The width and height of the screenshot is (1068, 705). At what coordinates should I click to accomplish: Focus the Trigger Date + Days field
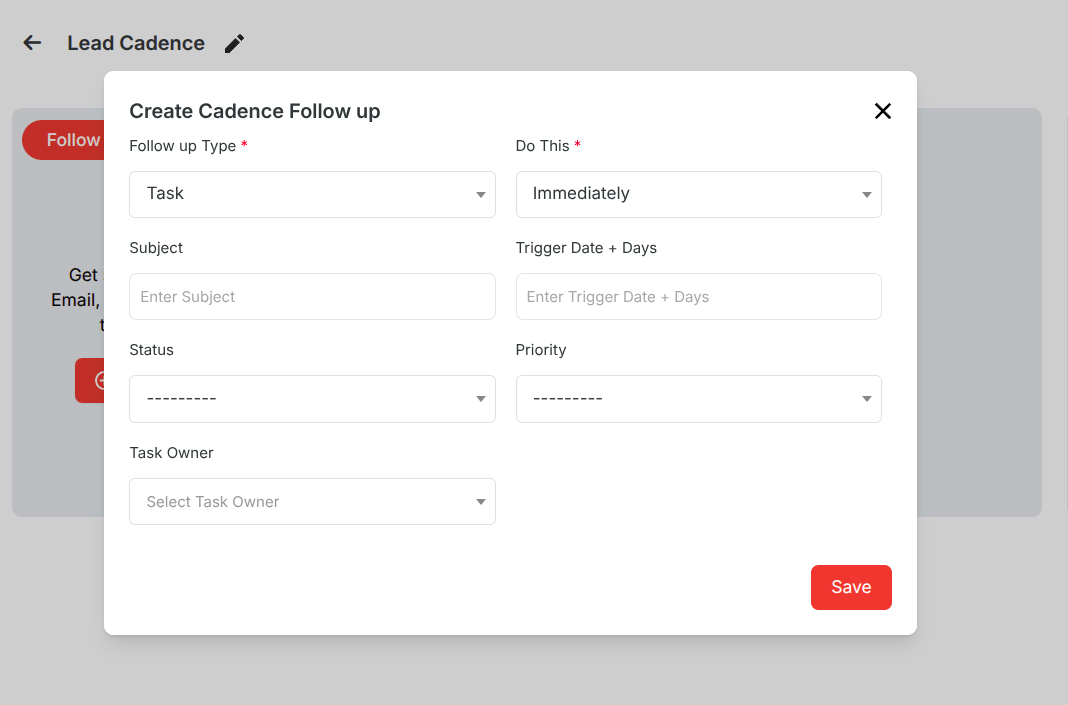[x=698, y=296]
